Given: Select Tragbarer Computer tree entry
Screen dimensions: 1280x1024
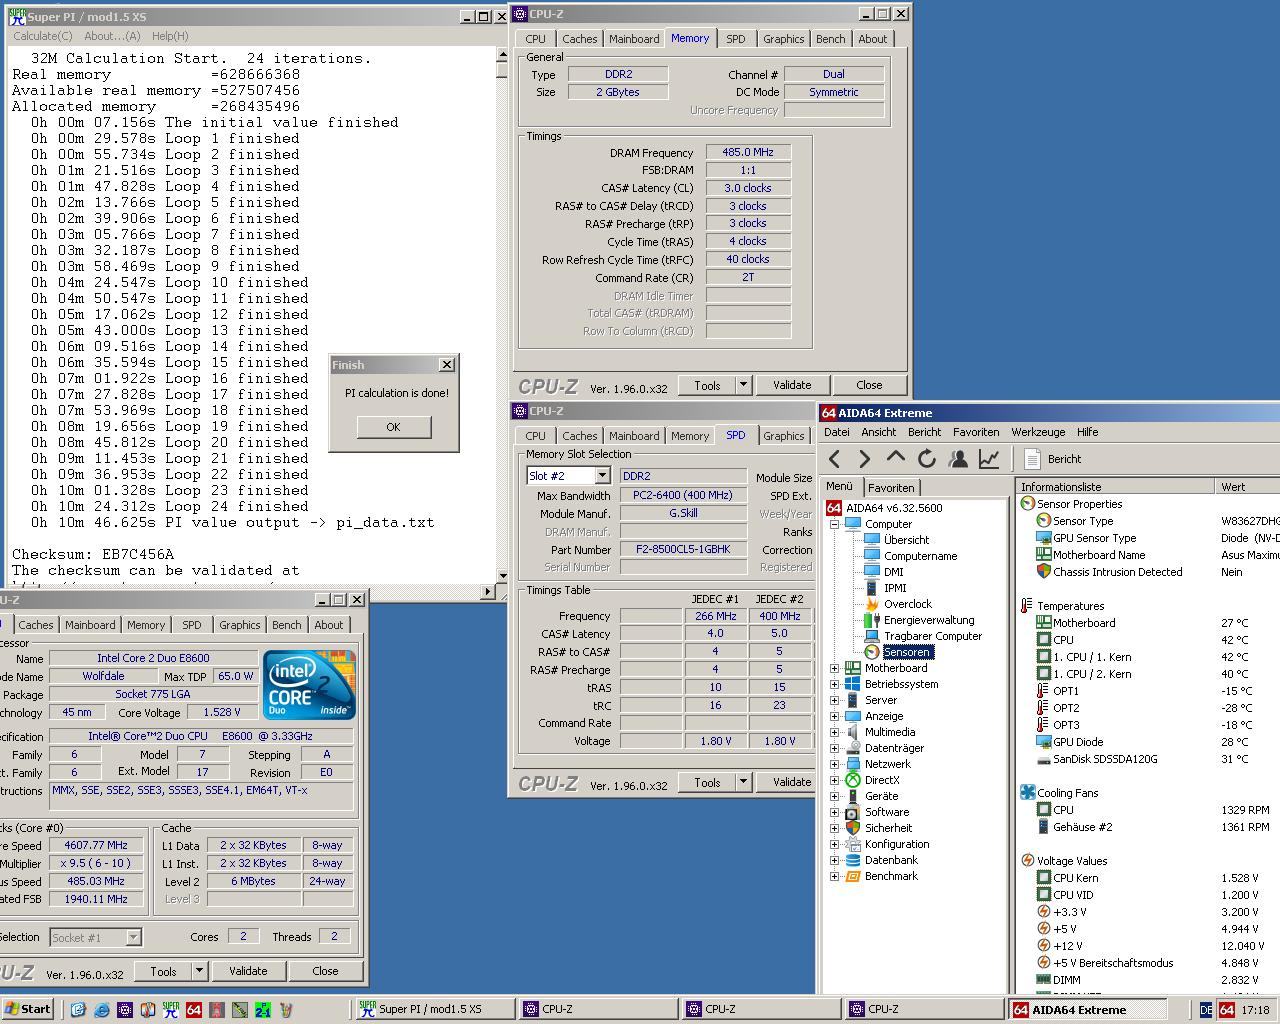Looking at the screenshot, I should coord(932,636).
